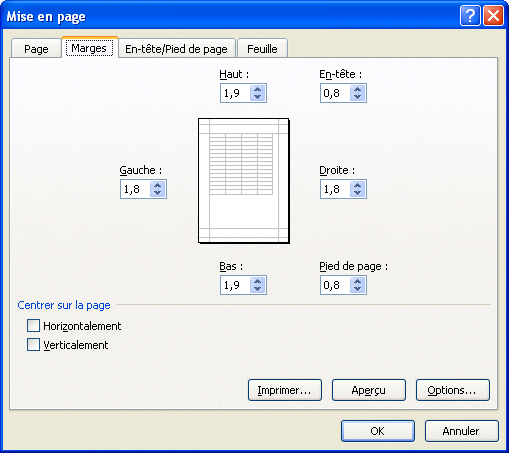
Task: Open the En-tête/Pied de page tab
Action: (177, 49)
